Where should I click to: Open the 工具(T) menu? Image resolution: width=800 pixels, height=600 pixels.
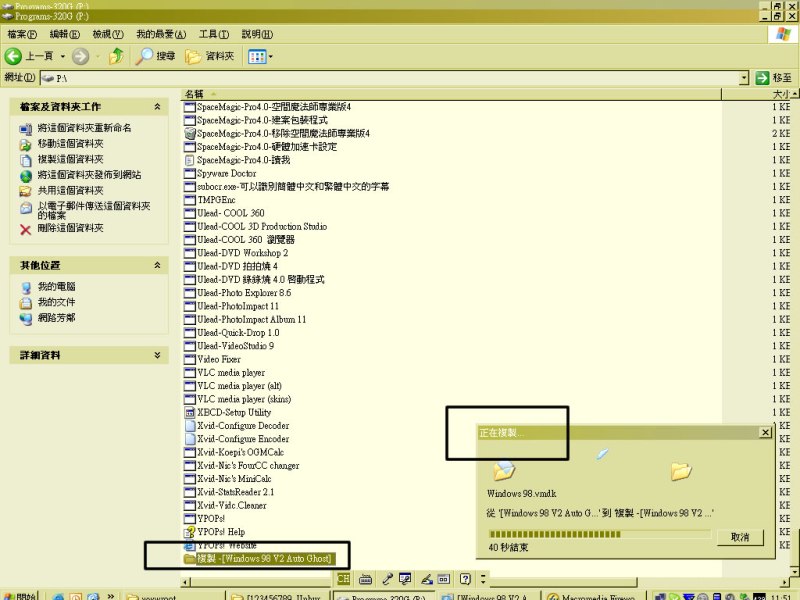pyautogui.click(x=213, y=34)
